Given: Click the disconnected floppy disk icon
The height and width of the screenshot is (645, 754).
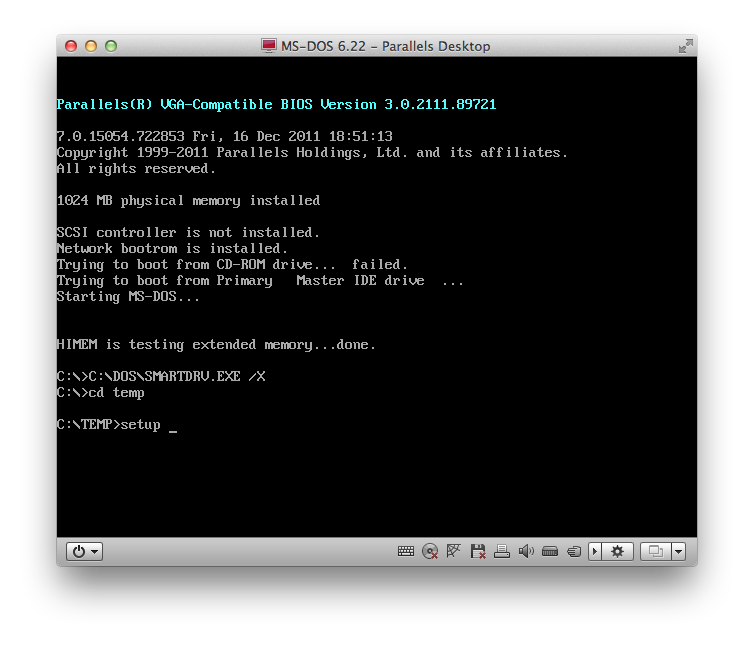Looking at the screenshot, I should (x=478, y=551).
